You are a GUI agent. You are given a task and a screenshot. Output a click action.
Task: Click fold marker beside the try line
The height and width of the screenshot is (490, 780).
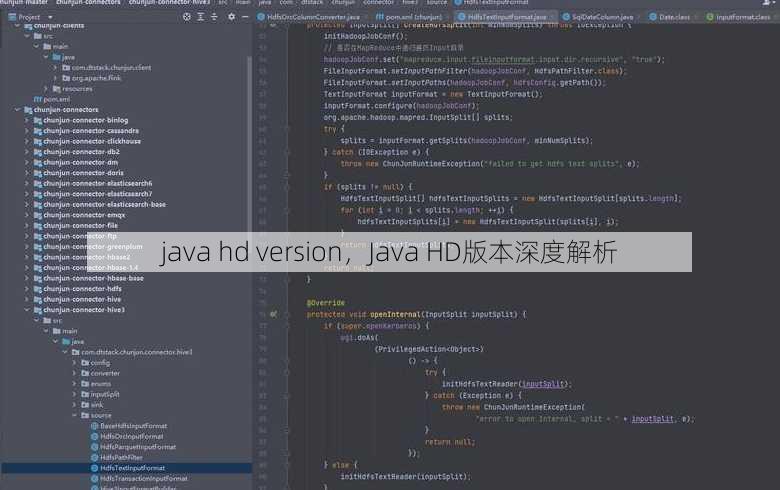tap(287, 129)
